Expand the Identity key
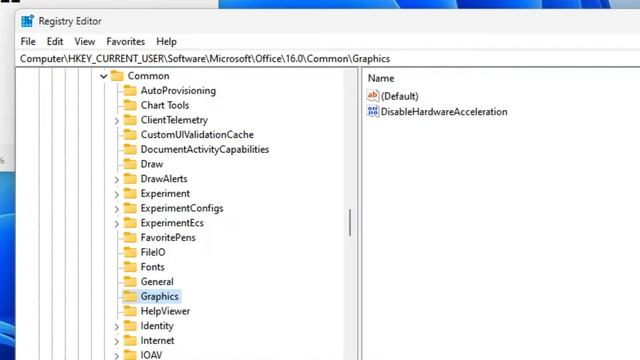The height and width of the screenshot is (360, 640). click(116, 326)
